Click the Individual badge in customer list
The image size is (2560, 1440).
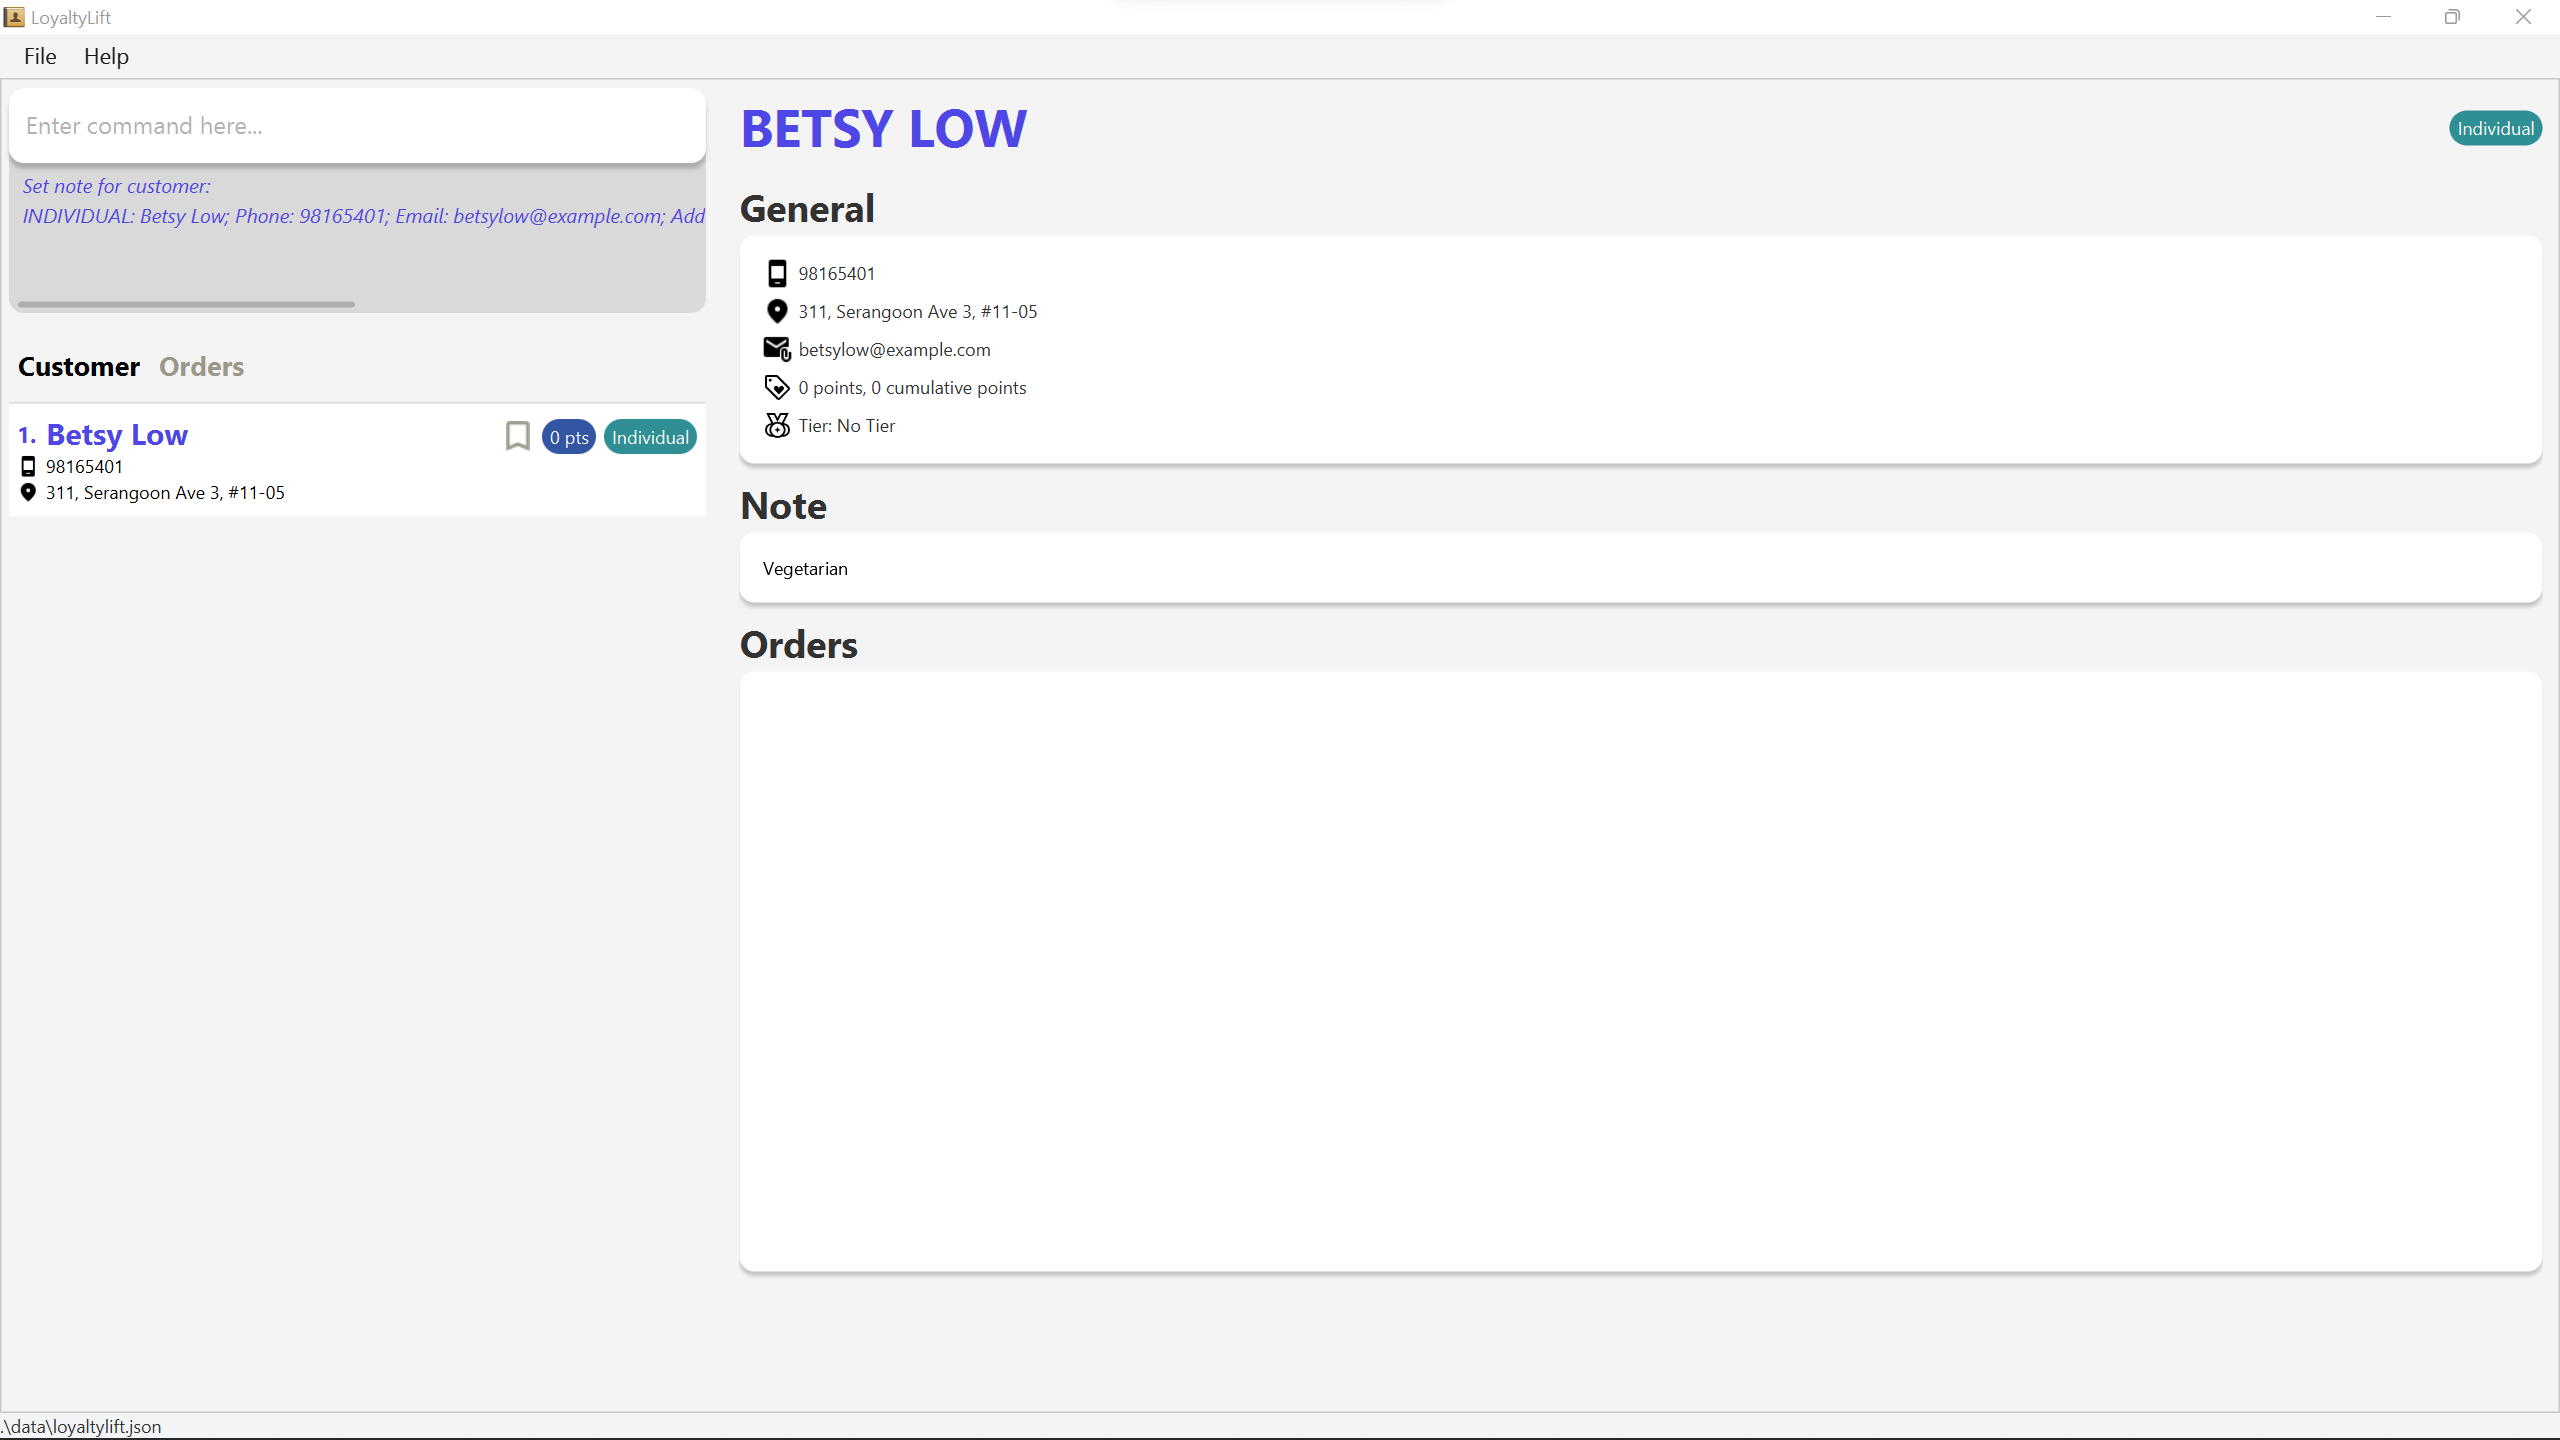point(650,437)
